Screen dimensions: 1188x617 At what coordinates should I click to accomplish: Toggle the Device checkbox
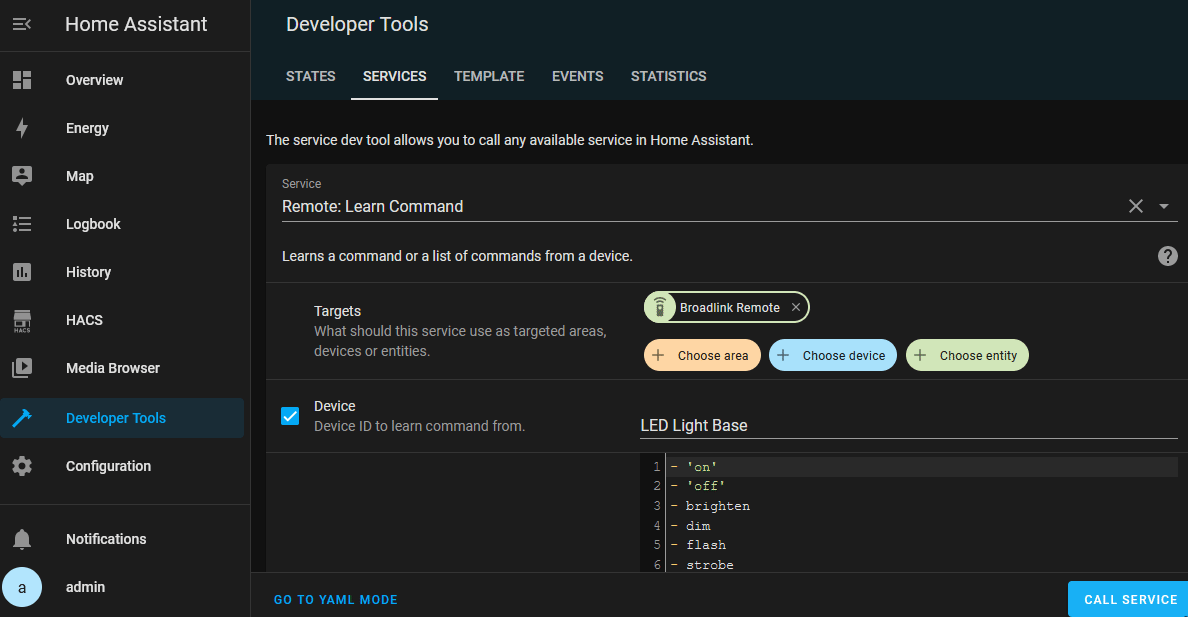[290, 415]
